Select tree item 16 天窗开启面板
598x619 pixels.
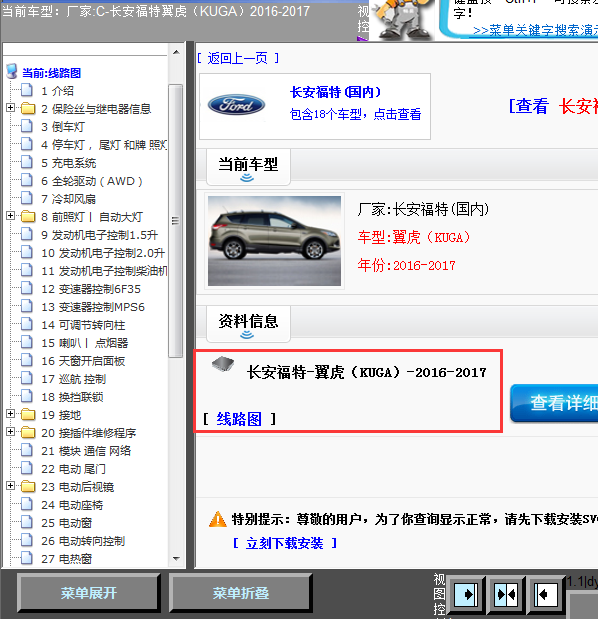click(x=83, y=361)
